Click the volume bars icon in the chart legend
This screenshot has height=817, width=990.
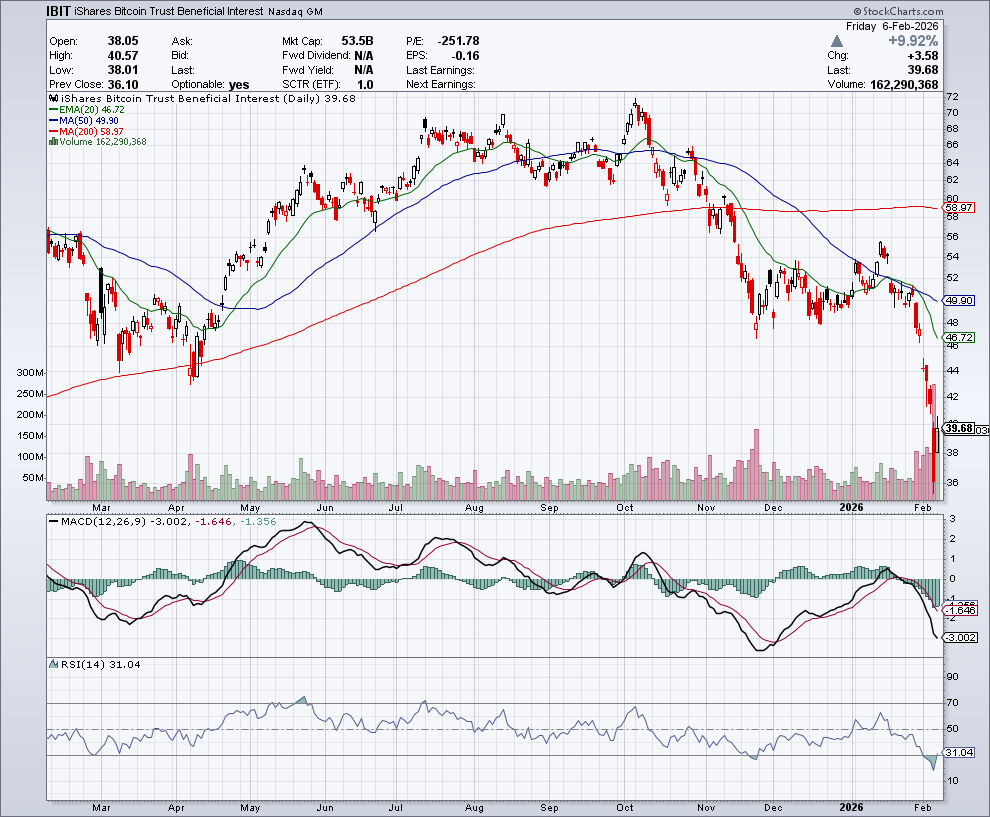54,142
